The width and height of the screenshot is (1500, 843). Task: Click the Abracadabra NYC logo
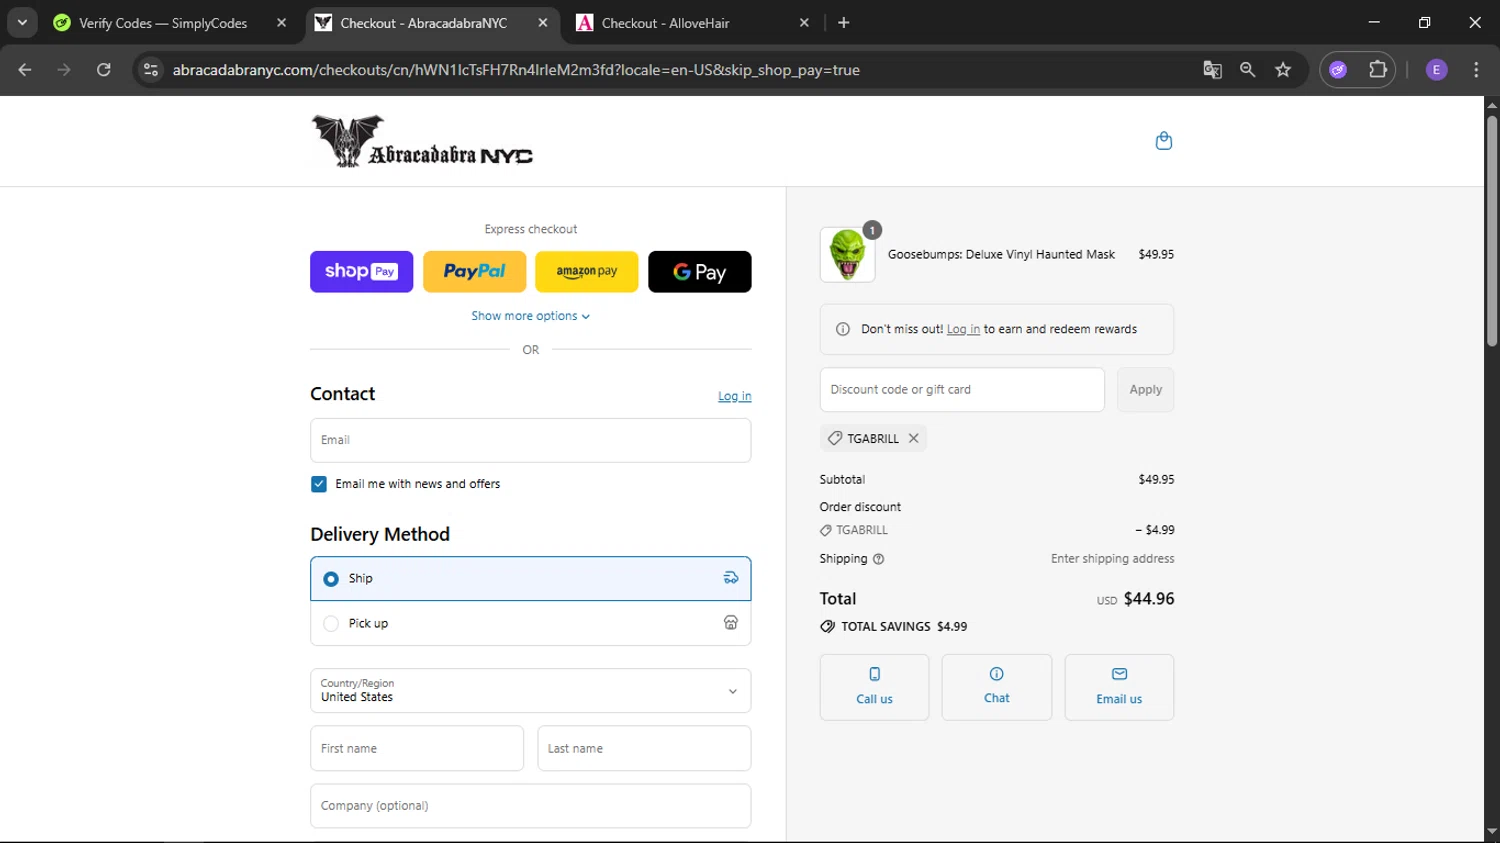(422, 141)
